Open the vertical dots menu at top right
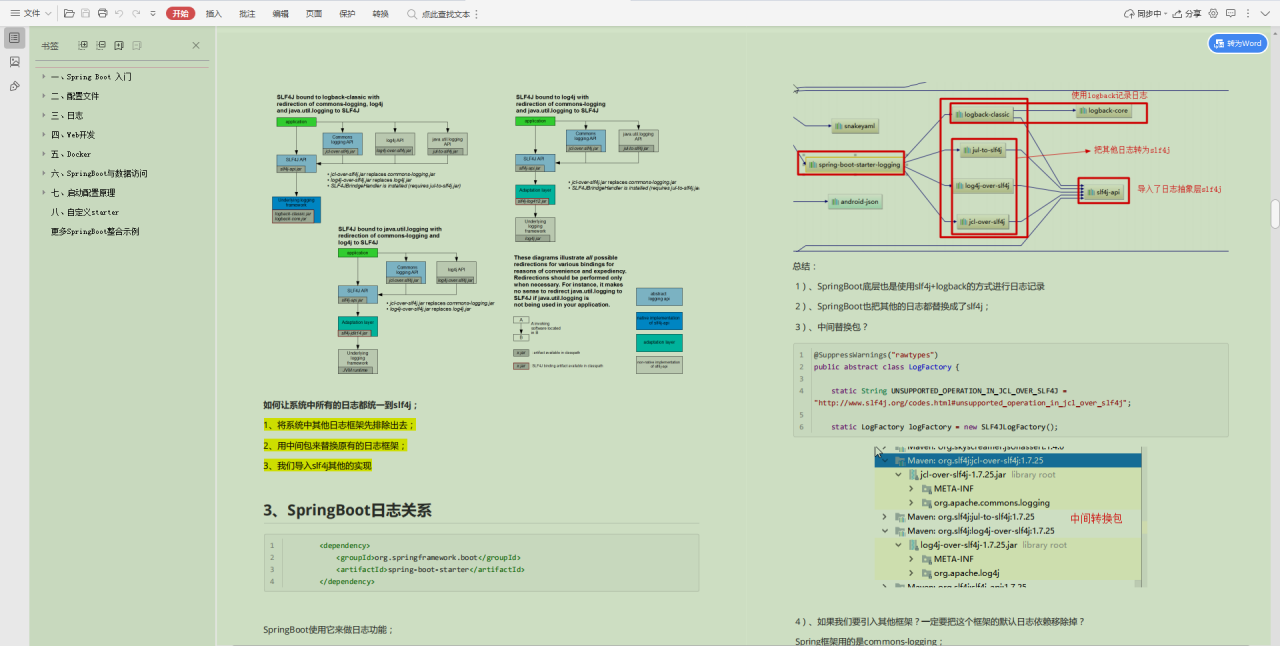The height and width of the screenshot is (646, 1280). pyautogui.click(x=1250, y=14)
